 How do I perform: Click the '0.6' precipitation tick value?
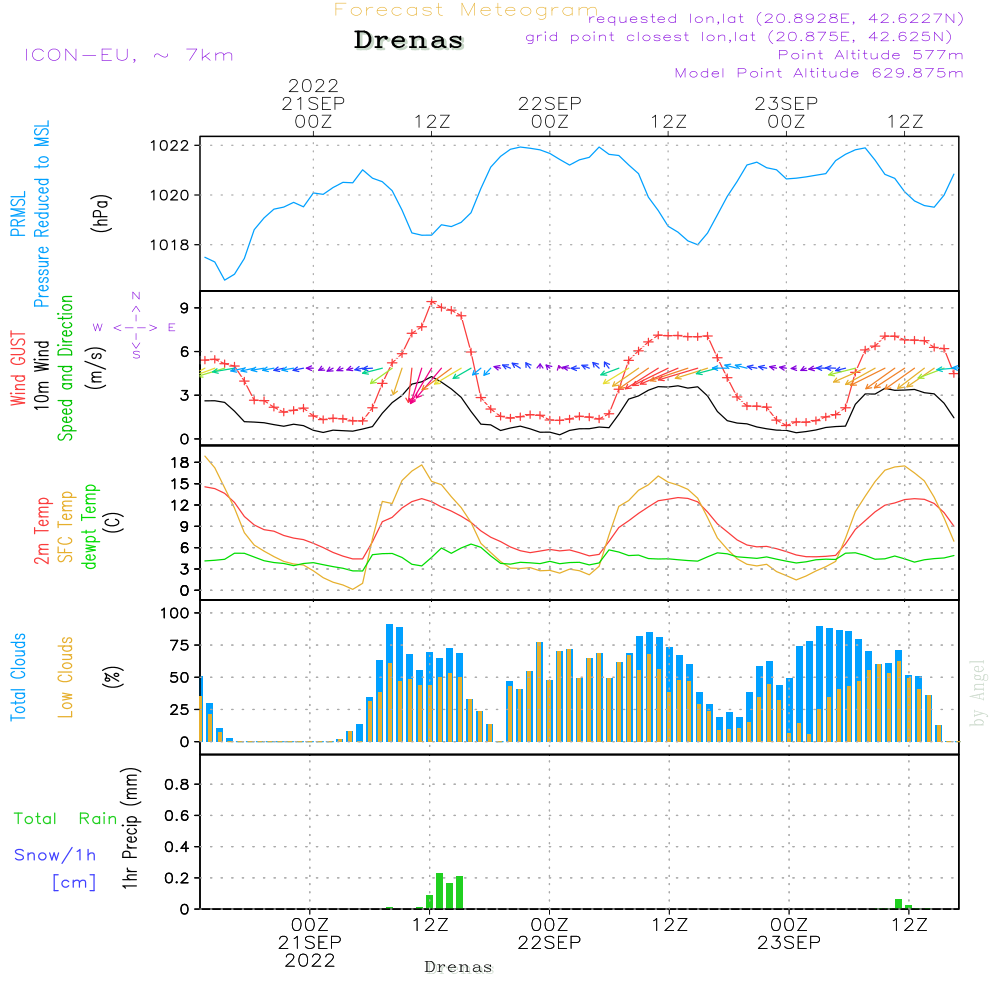[x=177, y=816]
